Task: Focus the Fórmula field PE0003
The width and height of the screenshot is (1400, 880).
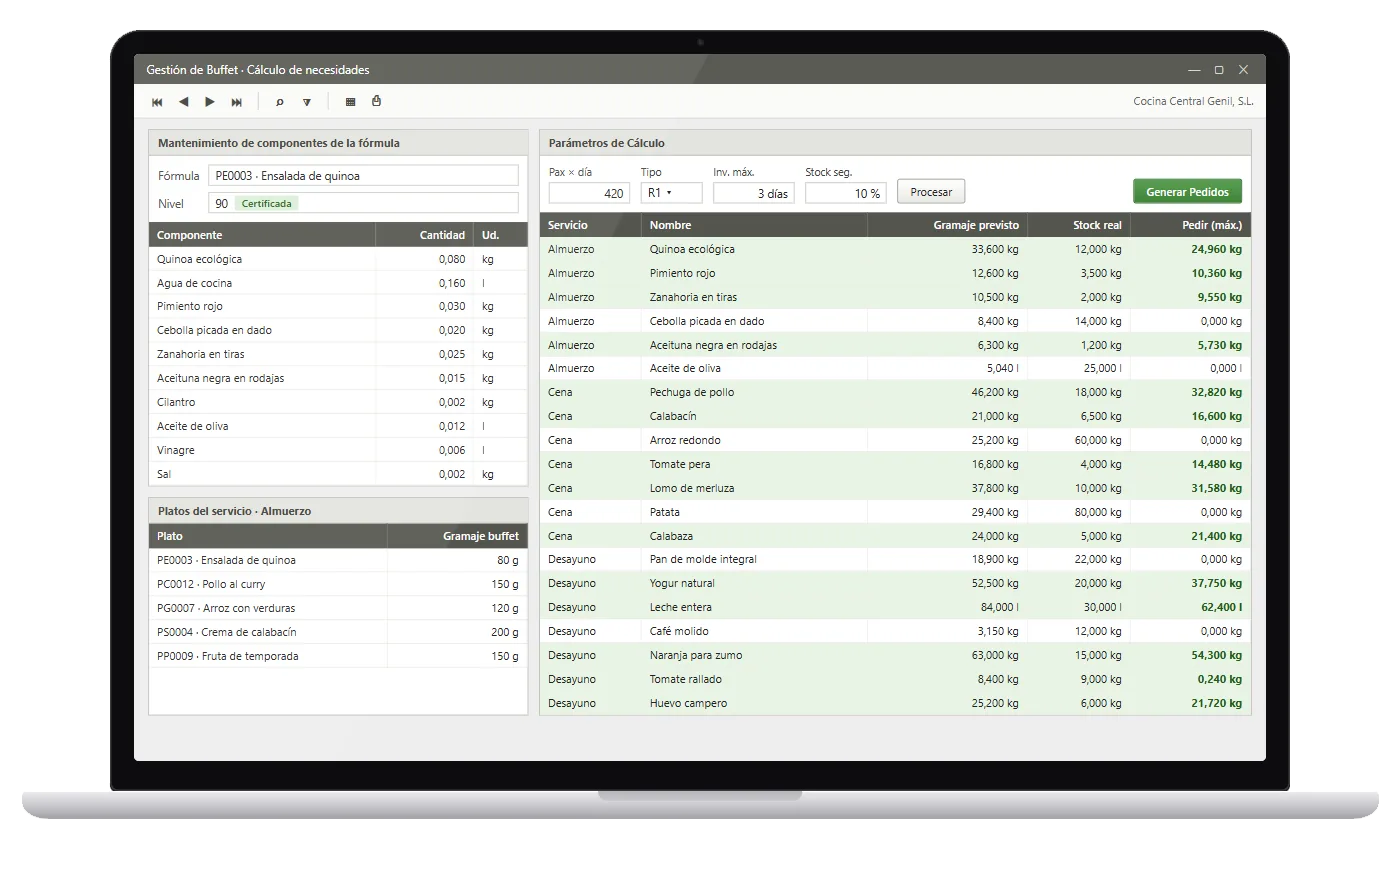Action: click(363, 176)
